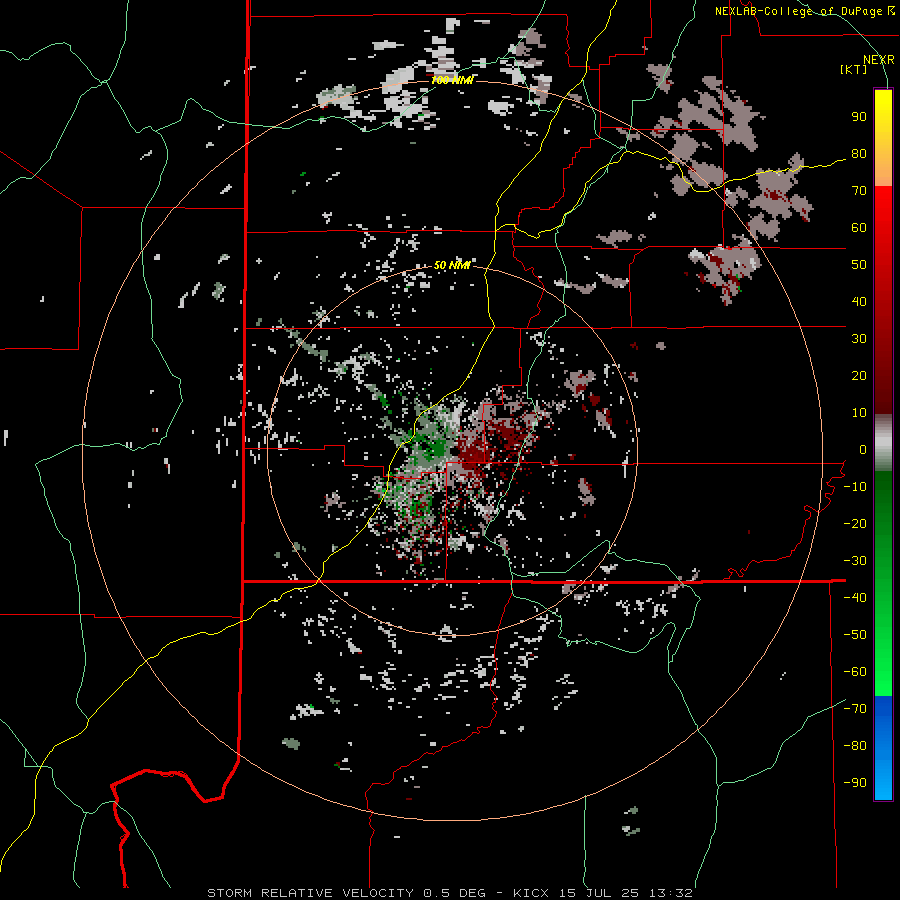The image size is (900, 900).
Task: Select the -80 value on velocity scale
Action: click(x=855, y=746)
